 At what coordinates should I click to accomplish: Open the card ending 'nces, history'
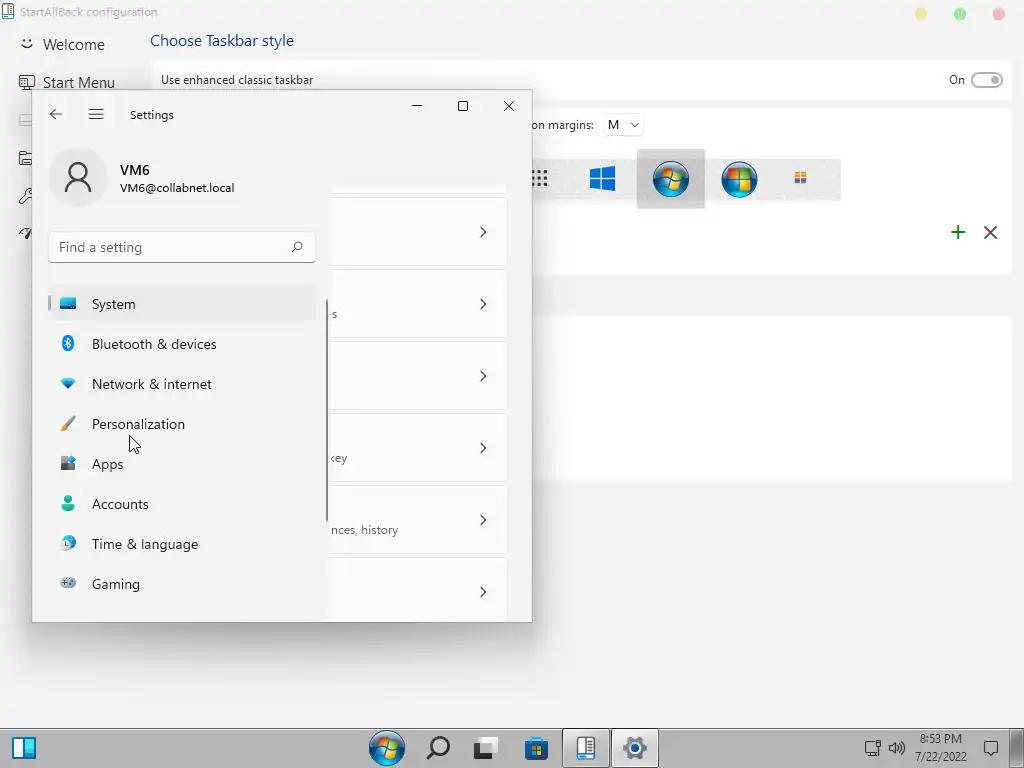[x=483, y=519]
